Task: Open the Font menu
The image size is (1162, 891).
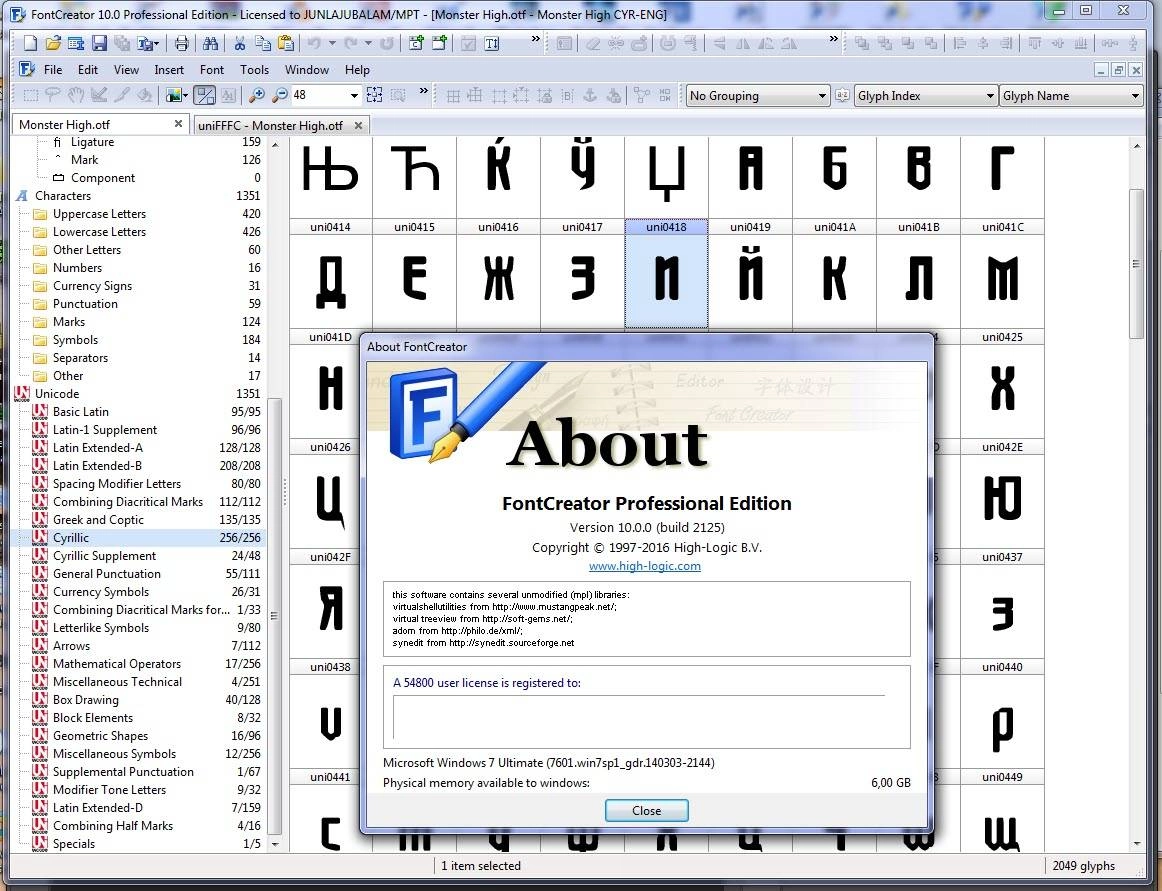Action: pos(212,70)
